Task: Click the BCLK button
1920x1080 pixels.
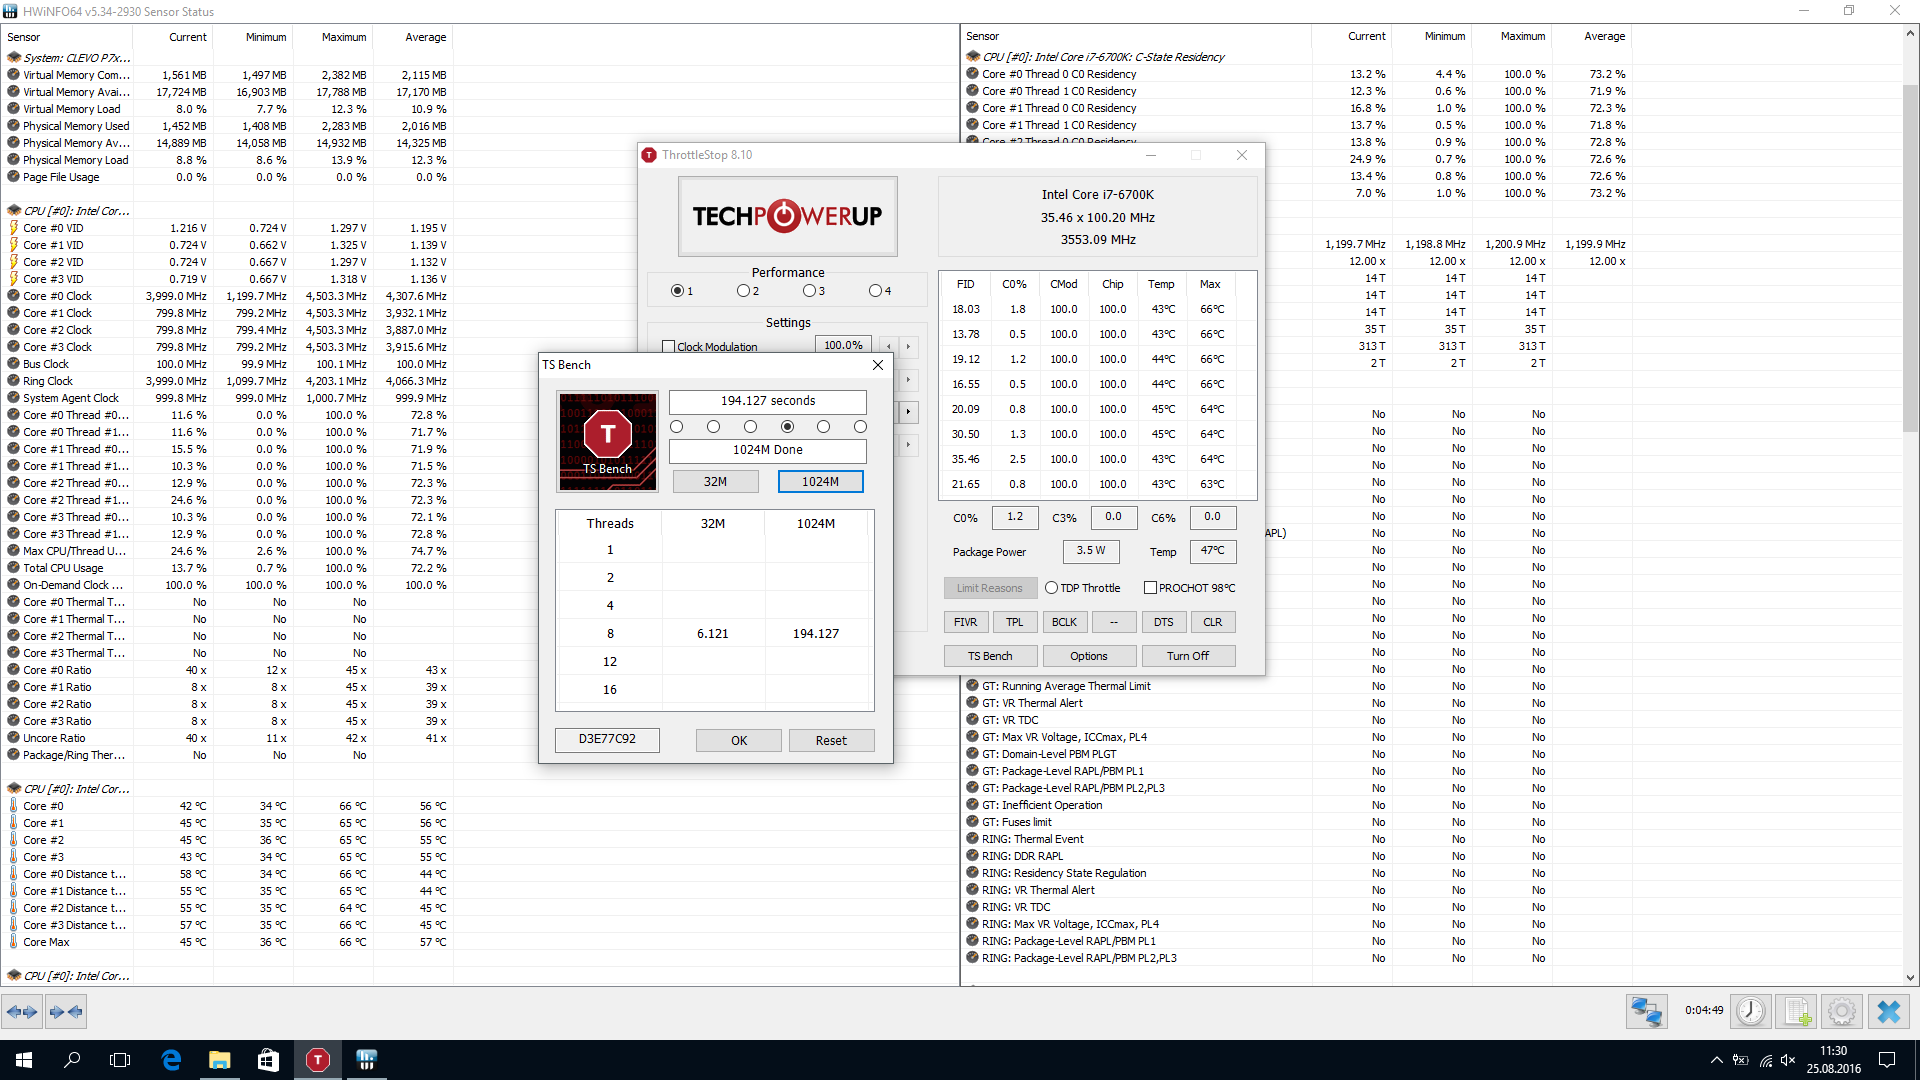Action: click(1064, 622)
